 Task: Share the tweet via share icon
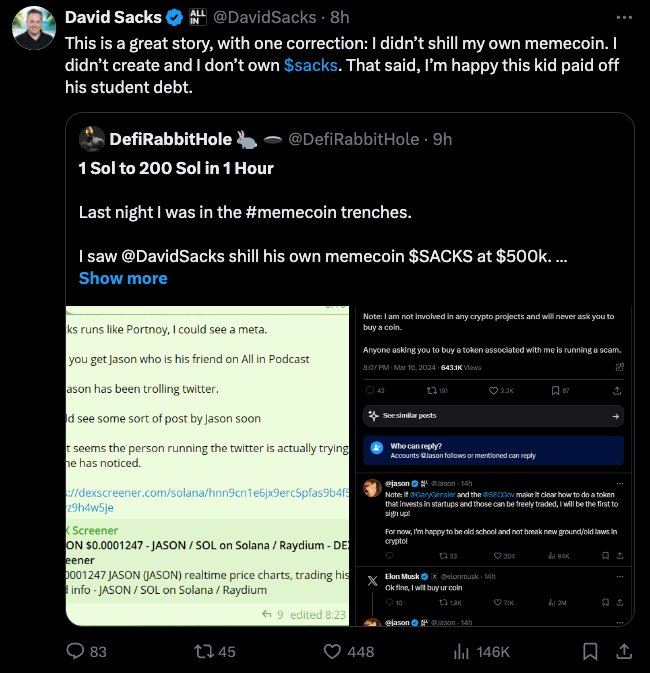click(x=624, y=651)
